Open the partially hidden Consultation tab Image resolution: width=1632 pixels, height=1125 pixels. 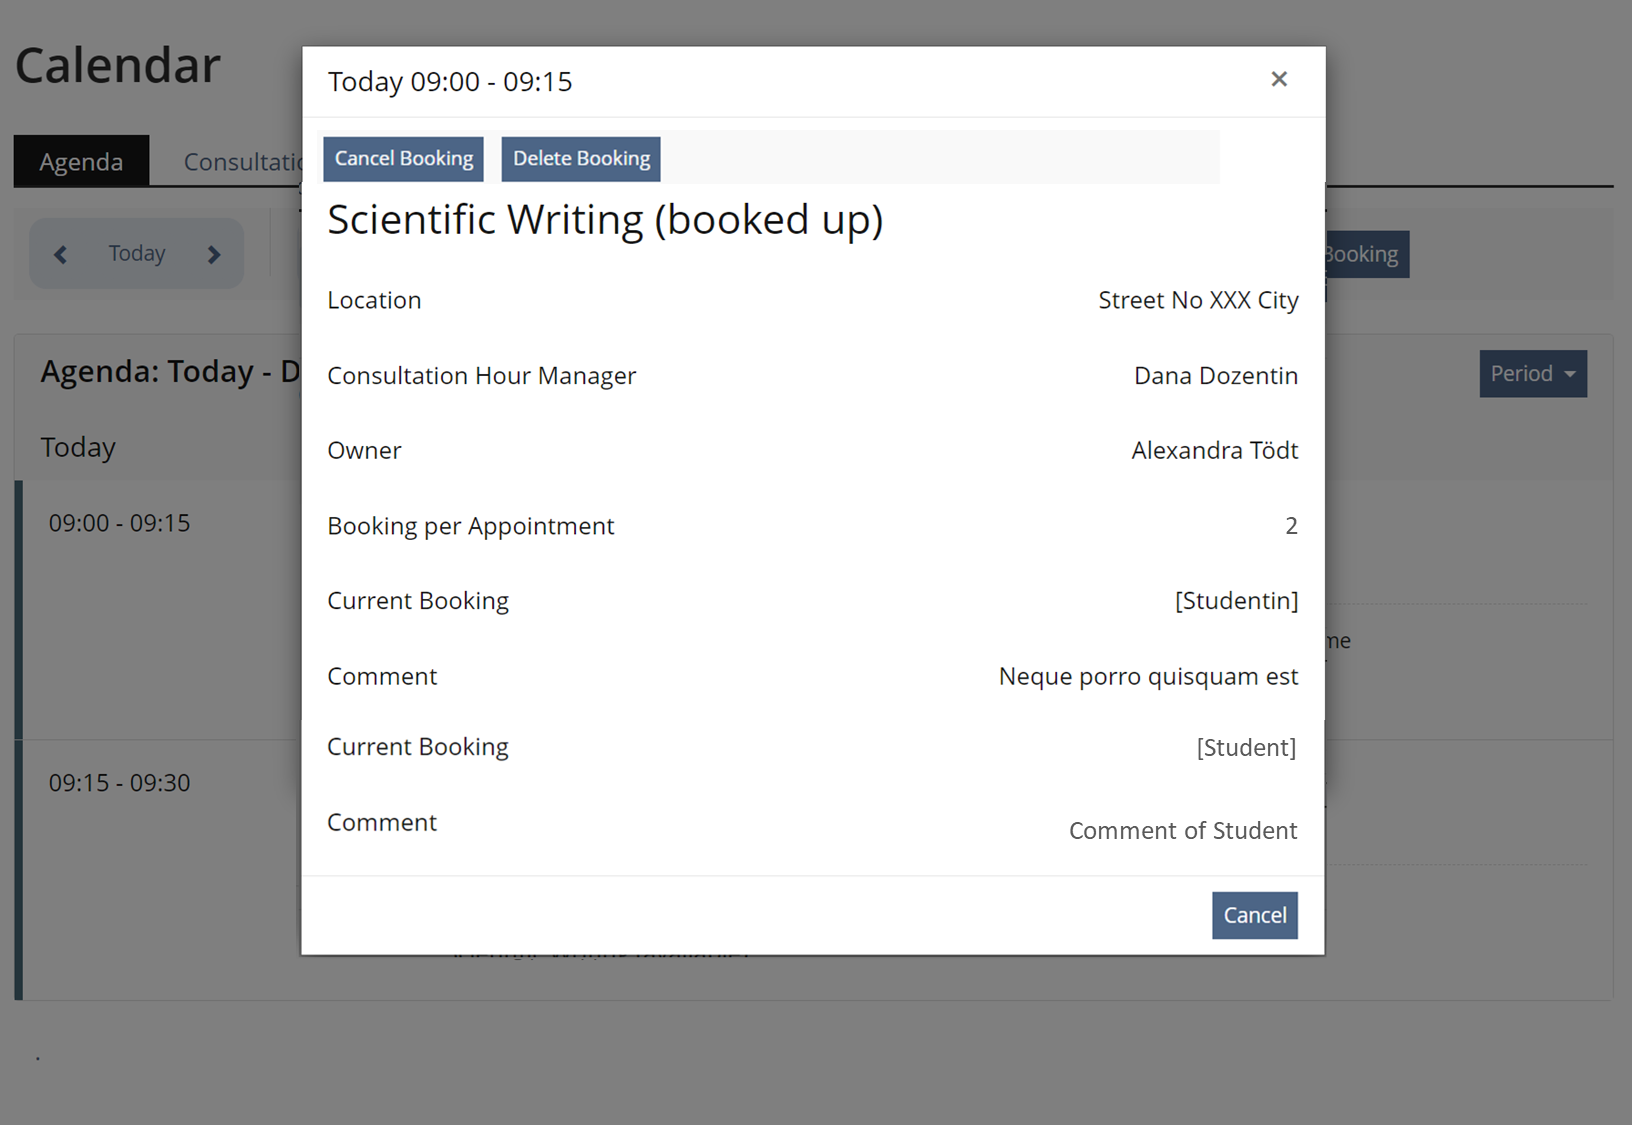tap(241, 162)
